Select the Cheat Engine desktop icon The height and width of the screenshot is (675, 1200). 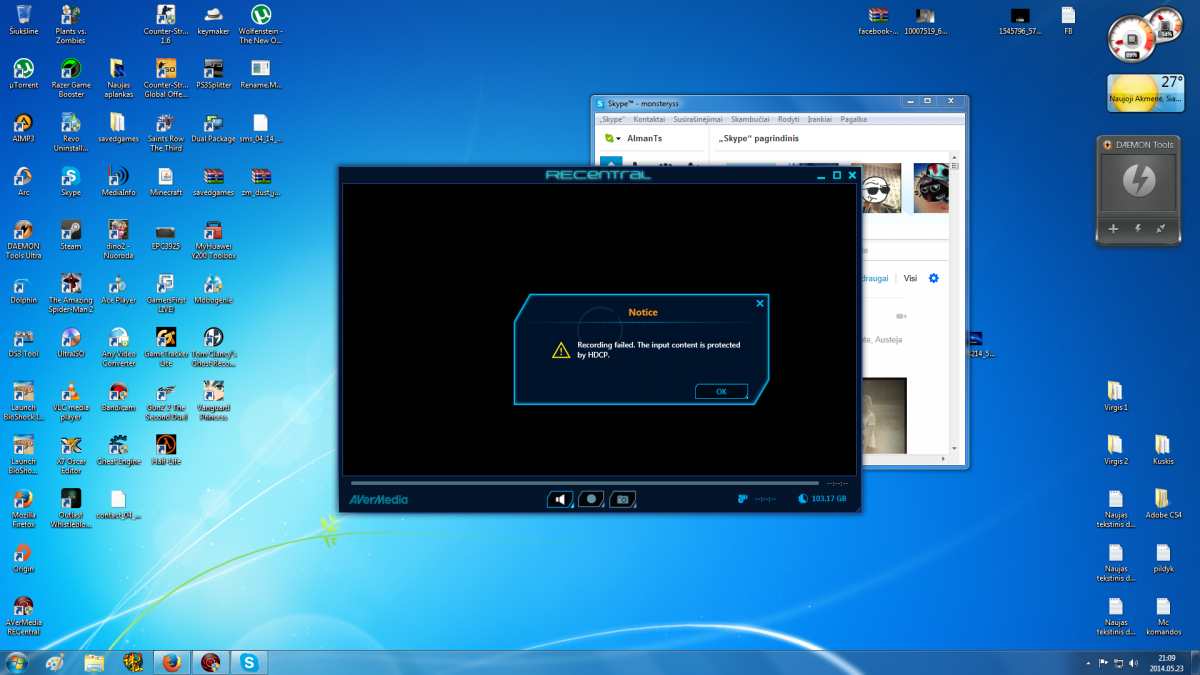118,451
